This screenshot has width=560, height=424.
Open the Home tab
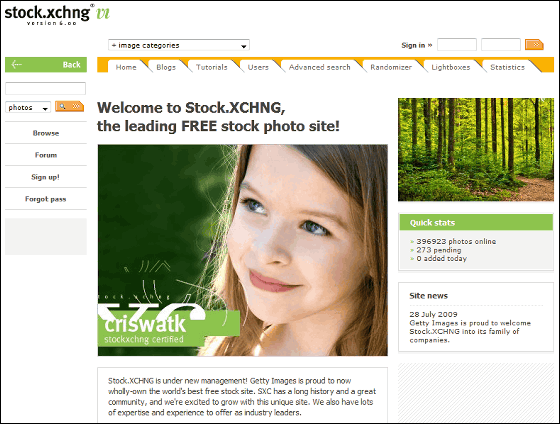tap(126, 67)
